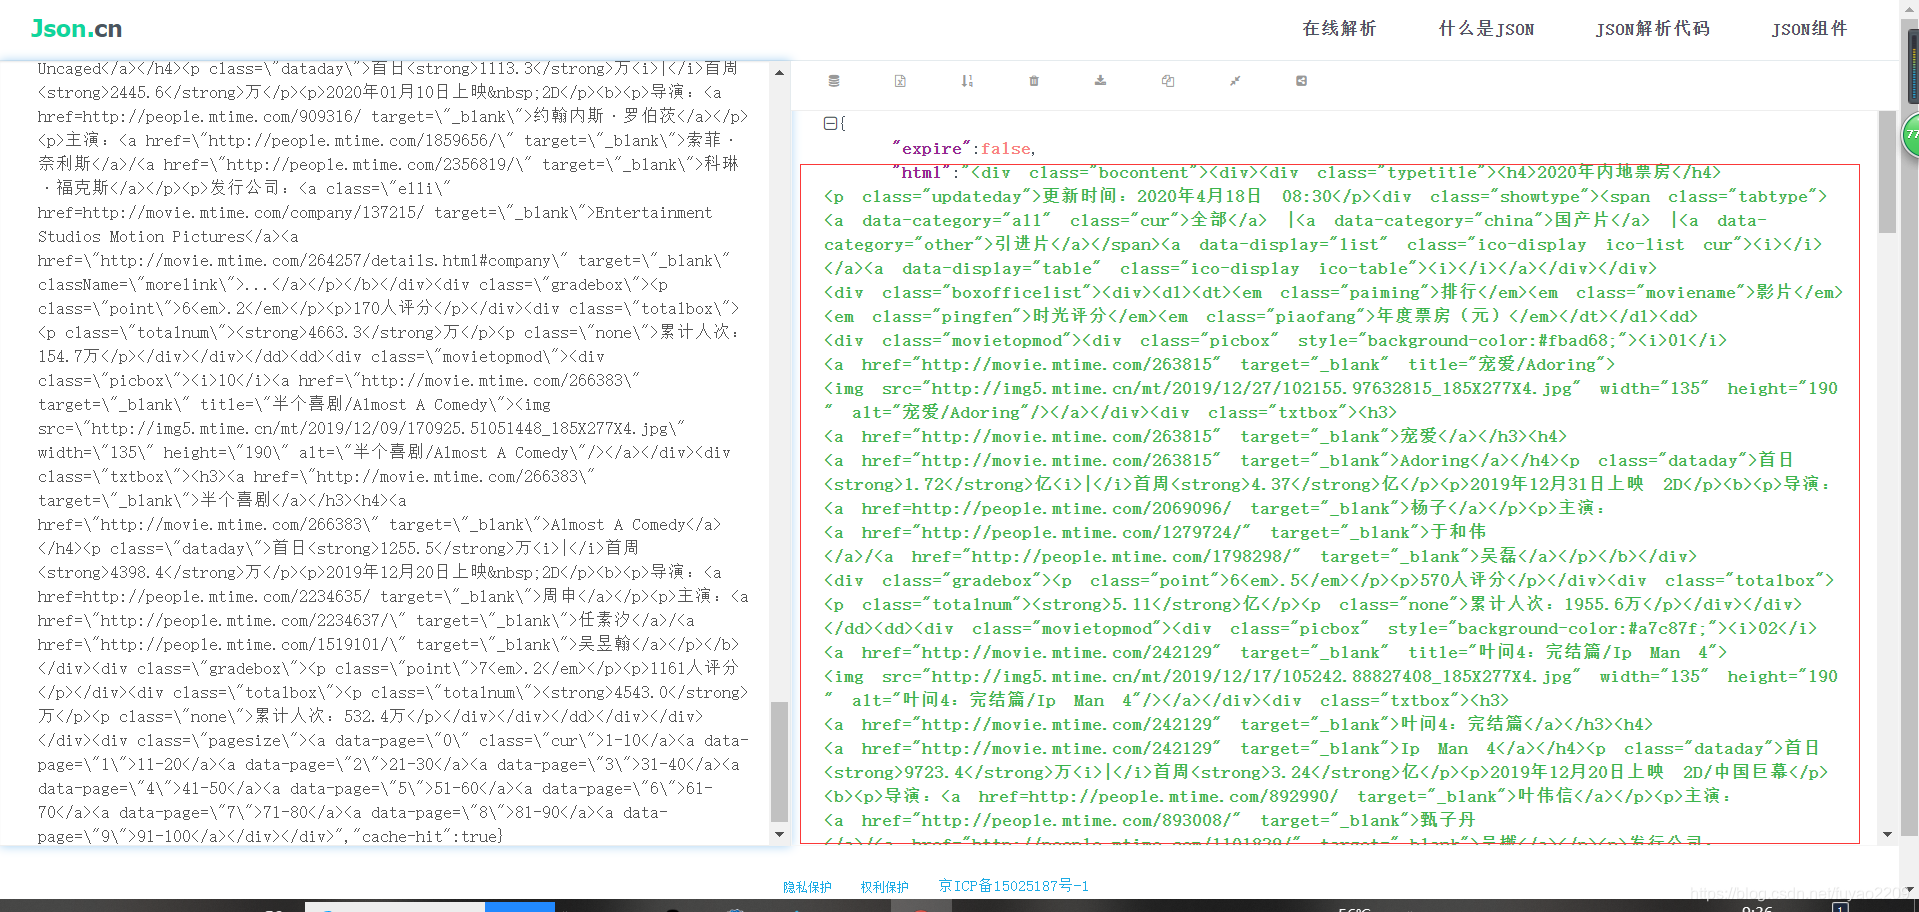
Task: Click left textarea scrollbar down arrow
Action: coord(779,834)
